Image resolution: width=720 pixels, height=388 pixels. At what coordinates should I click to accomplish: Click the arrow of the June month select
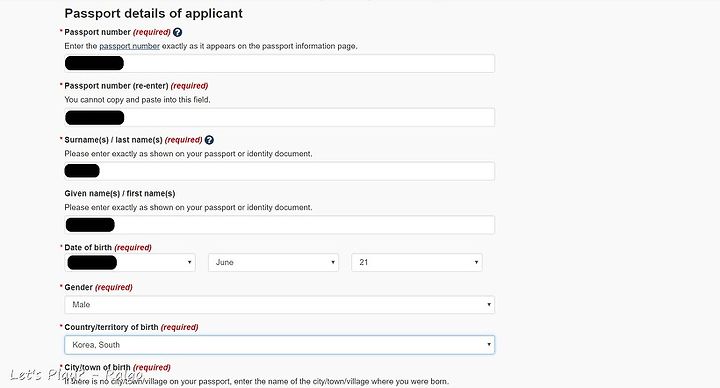333,263
